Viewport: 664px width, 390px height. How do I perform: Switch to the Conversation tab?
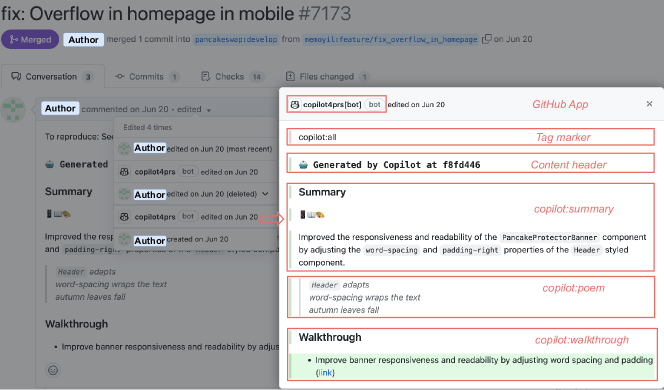[x=52, y=77]
